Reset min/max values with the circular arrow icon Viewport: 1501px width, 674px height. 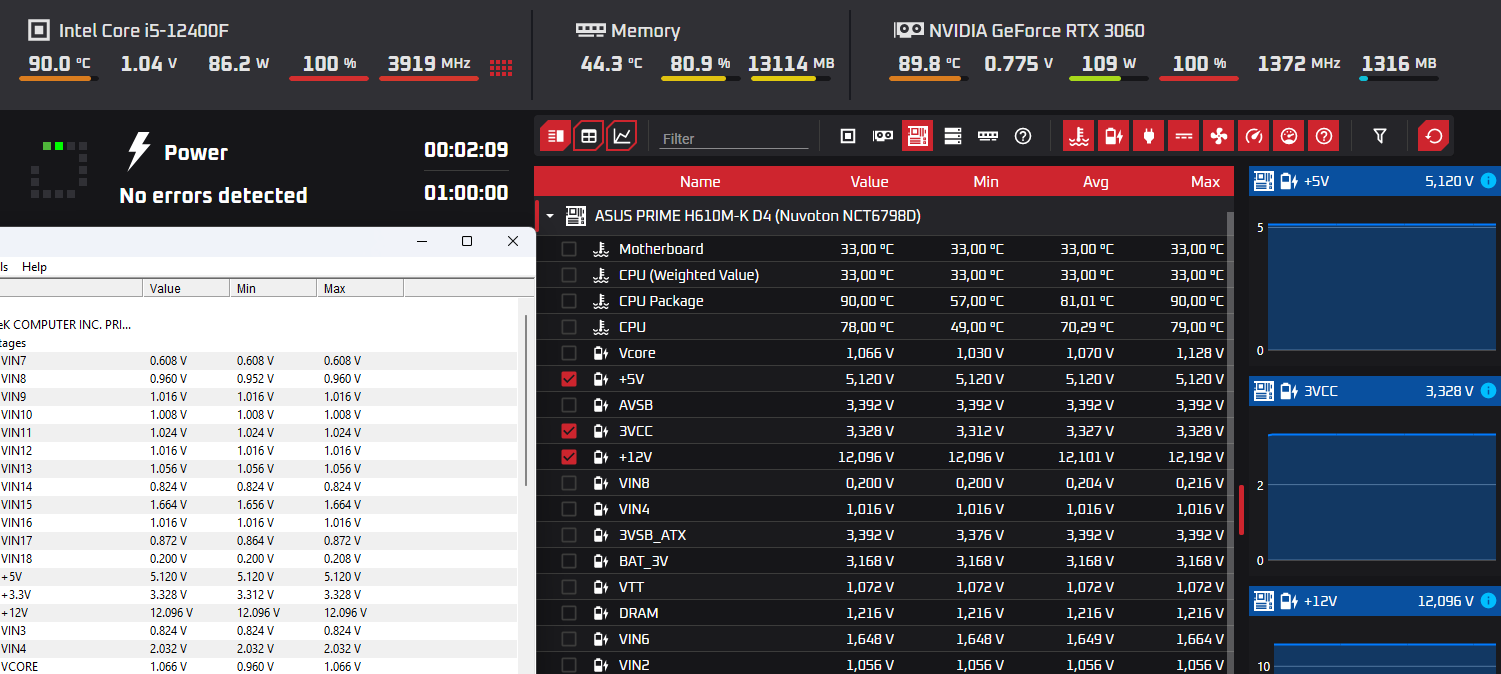click(x=1434, y=136)
